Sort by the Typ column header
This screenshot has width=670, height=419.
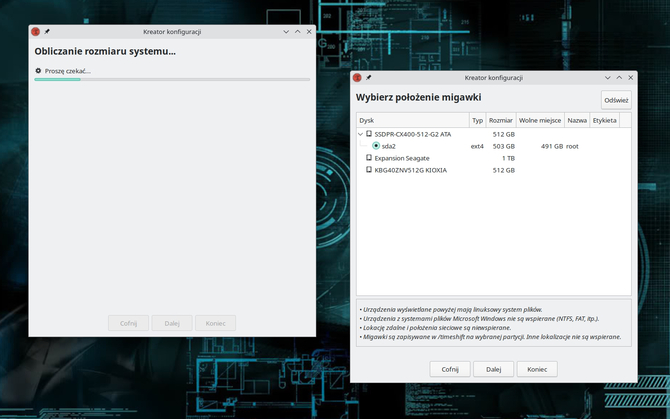(478, 120)
